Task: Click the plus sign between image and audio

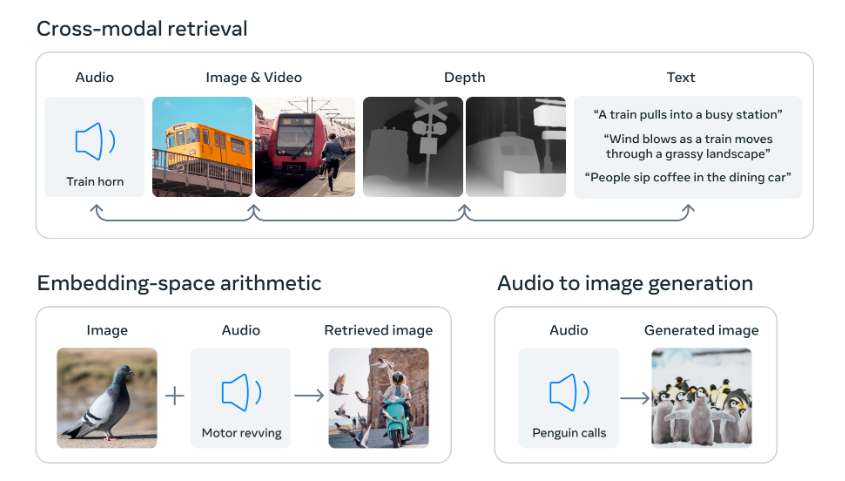Action: 175,396
